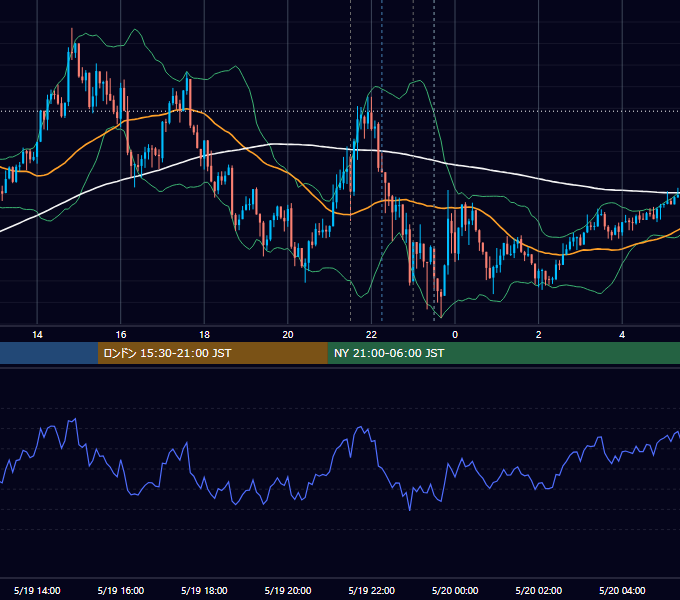Click the 20 hour label on chart axis
The height and width of the screenshot is (600, 680).
288,335
